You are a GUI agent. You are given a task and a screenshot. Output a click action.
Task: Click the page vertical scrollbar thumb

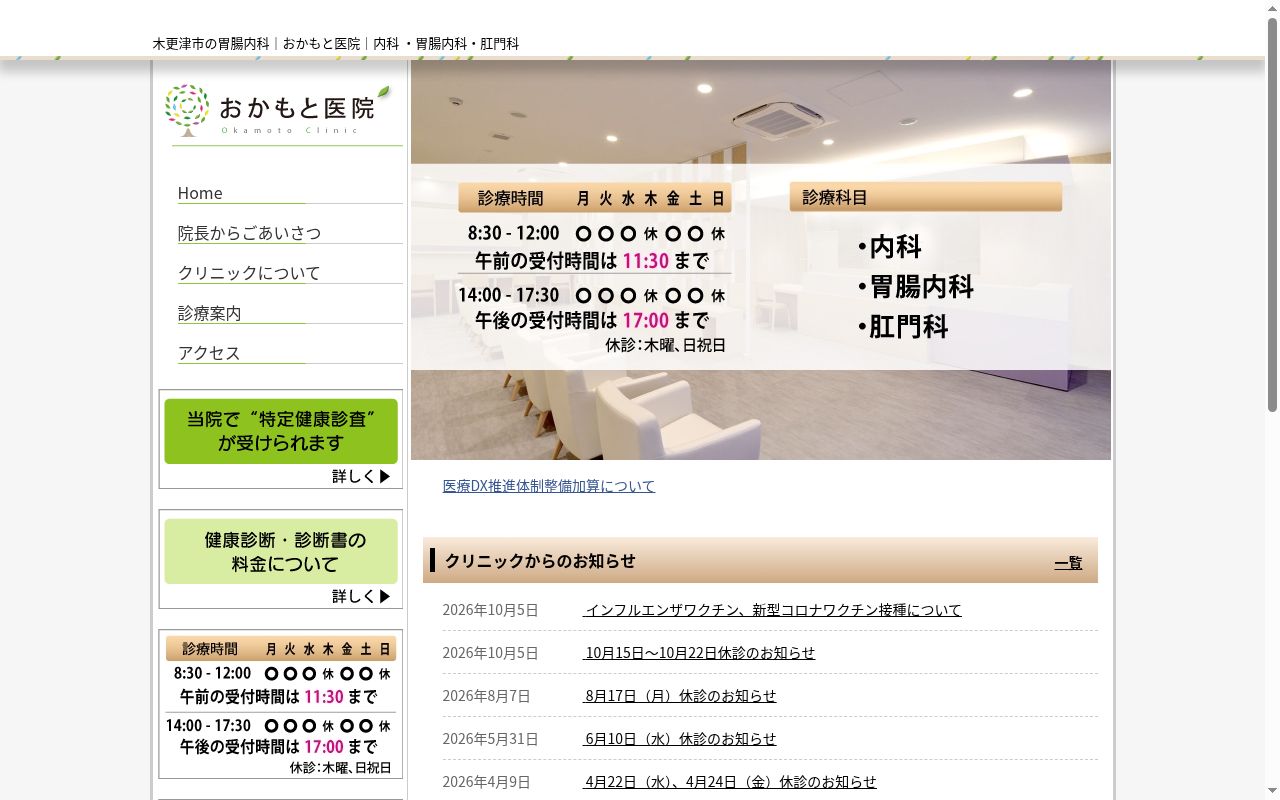pyautogui.click(x=1272, y=215)
